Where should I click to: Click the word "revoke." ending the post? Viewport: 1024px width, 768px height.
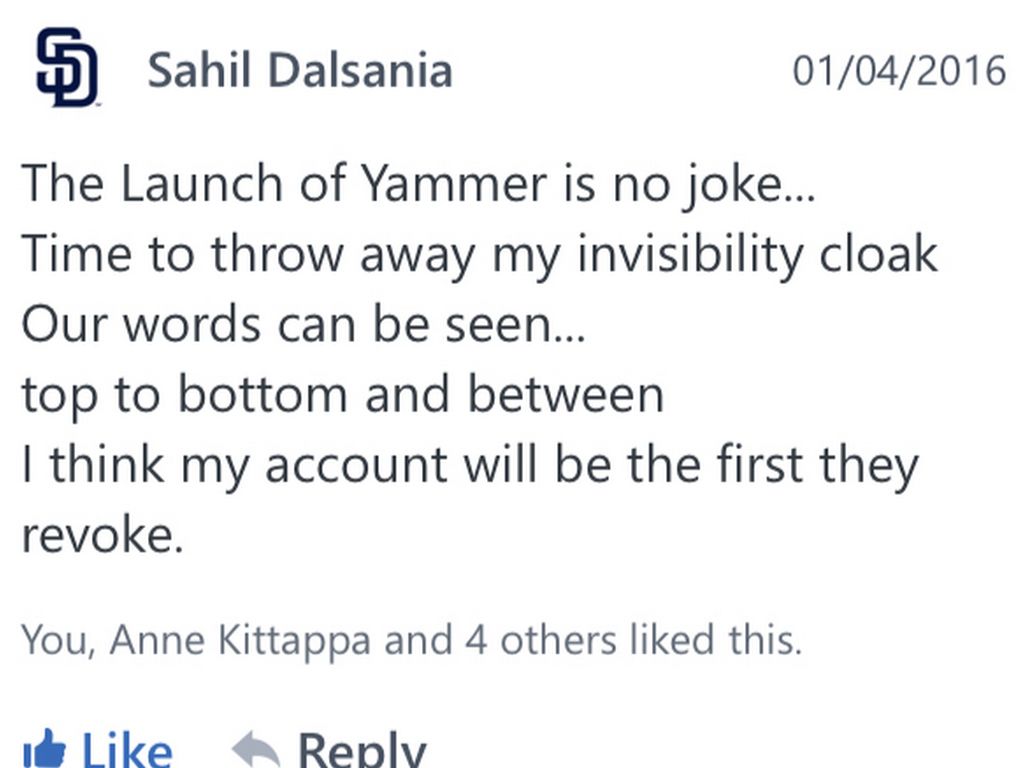(102, 537)
